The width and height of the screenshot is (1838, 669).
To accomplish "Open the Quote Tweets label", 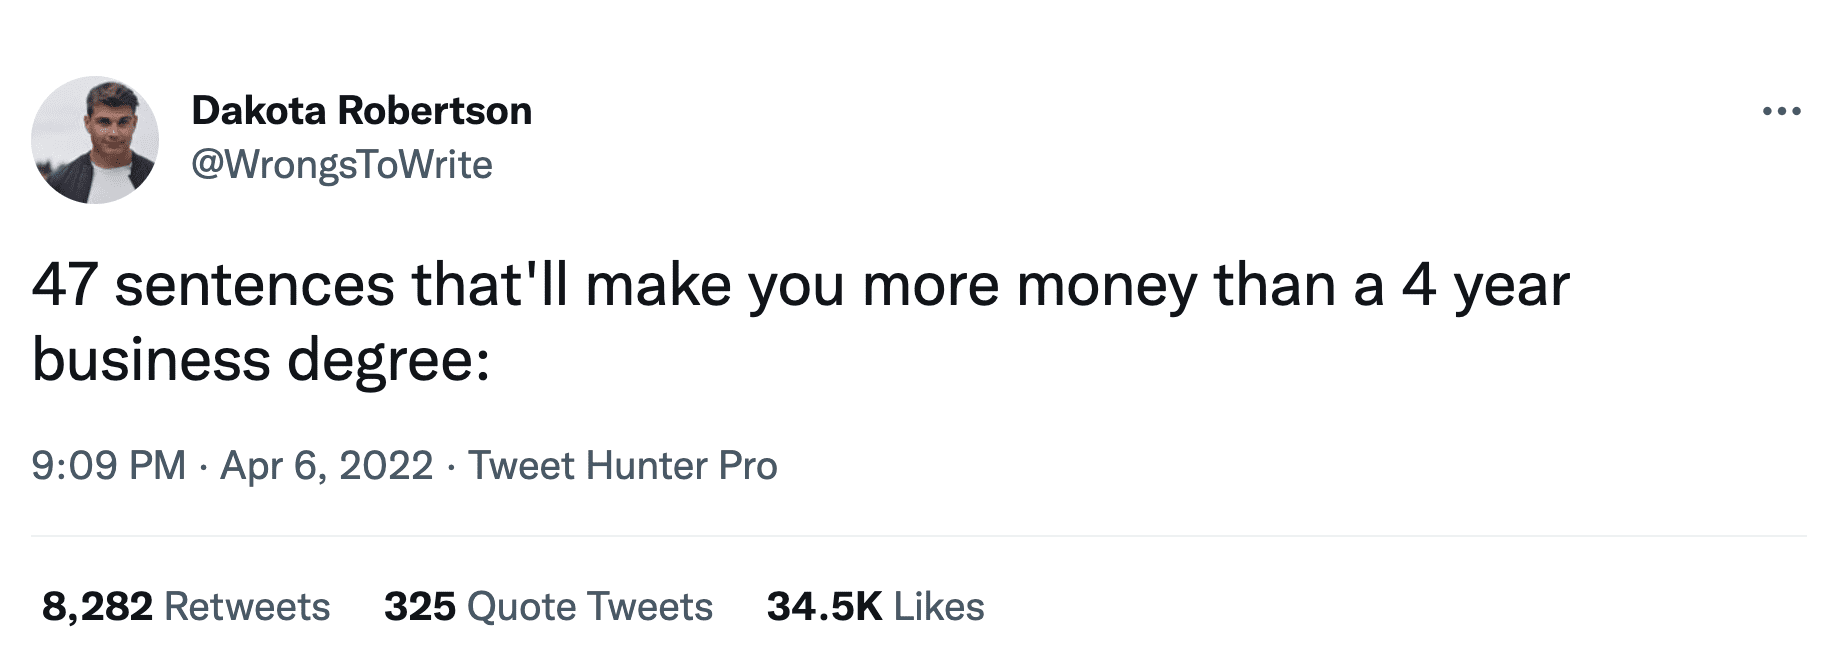I will click(x=590, y=607).
